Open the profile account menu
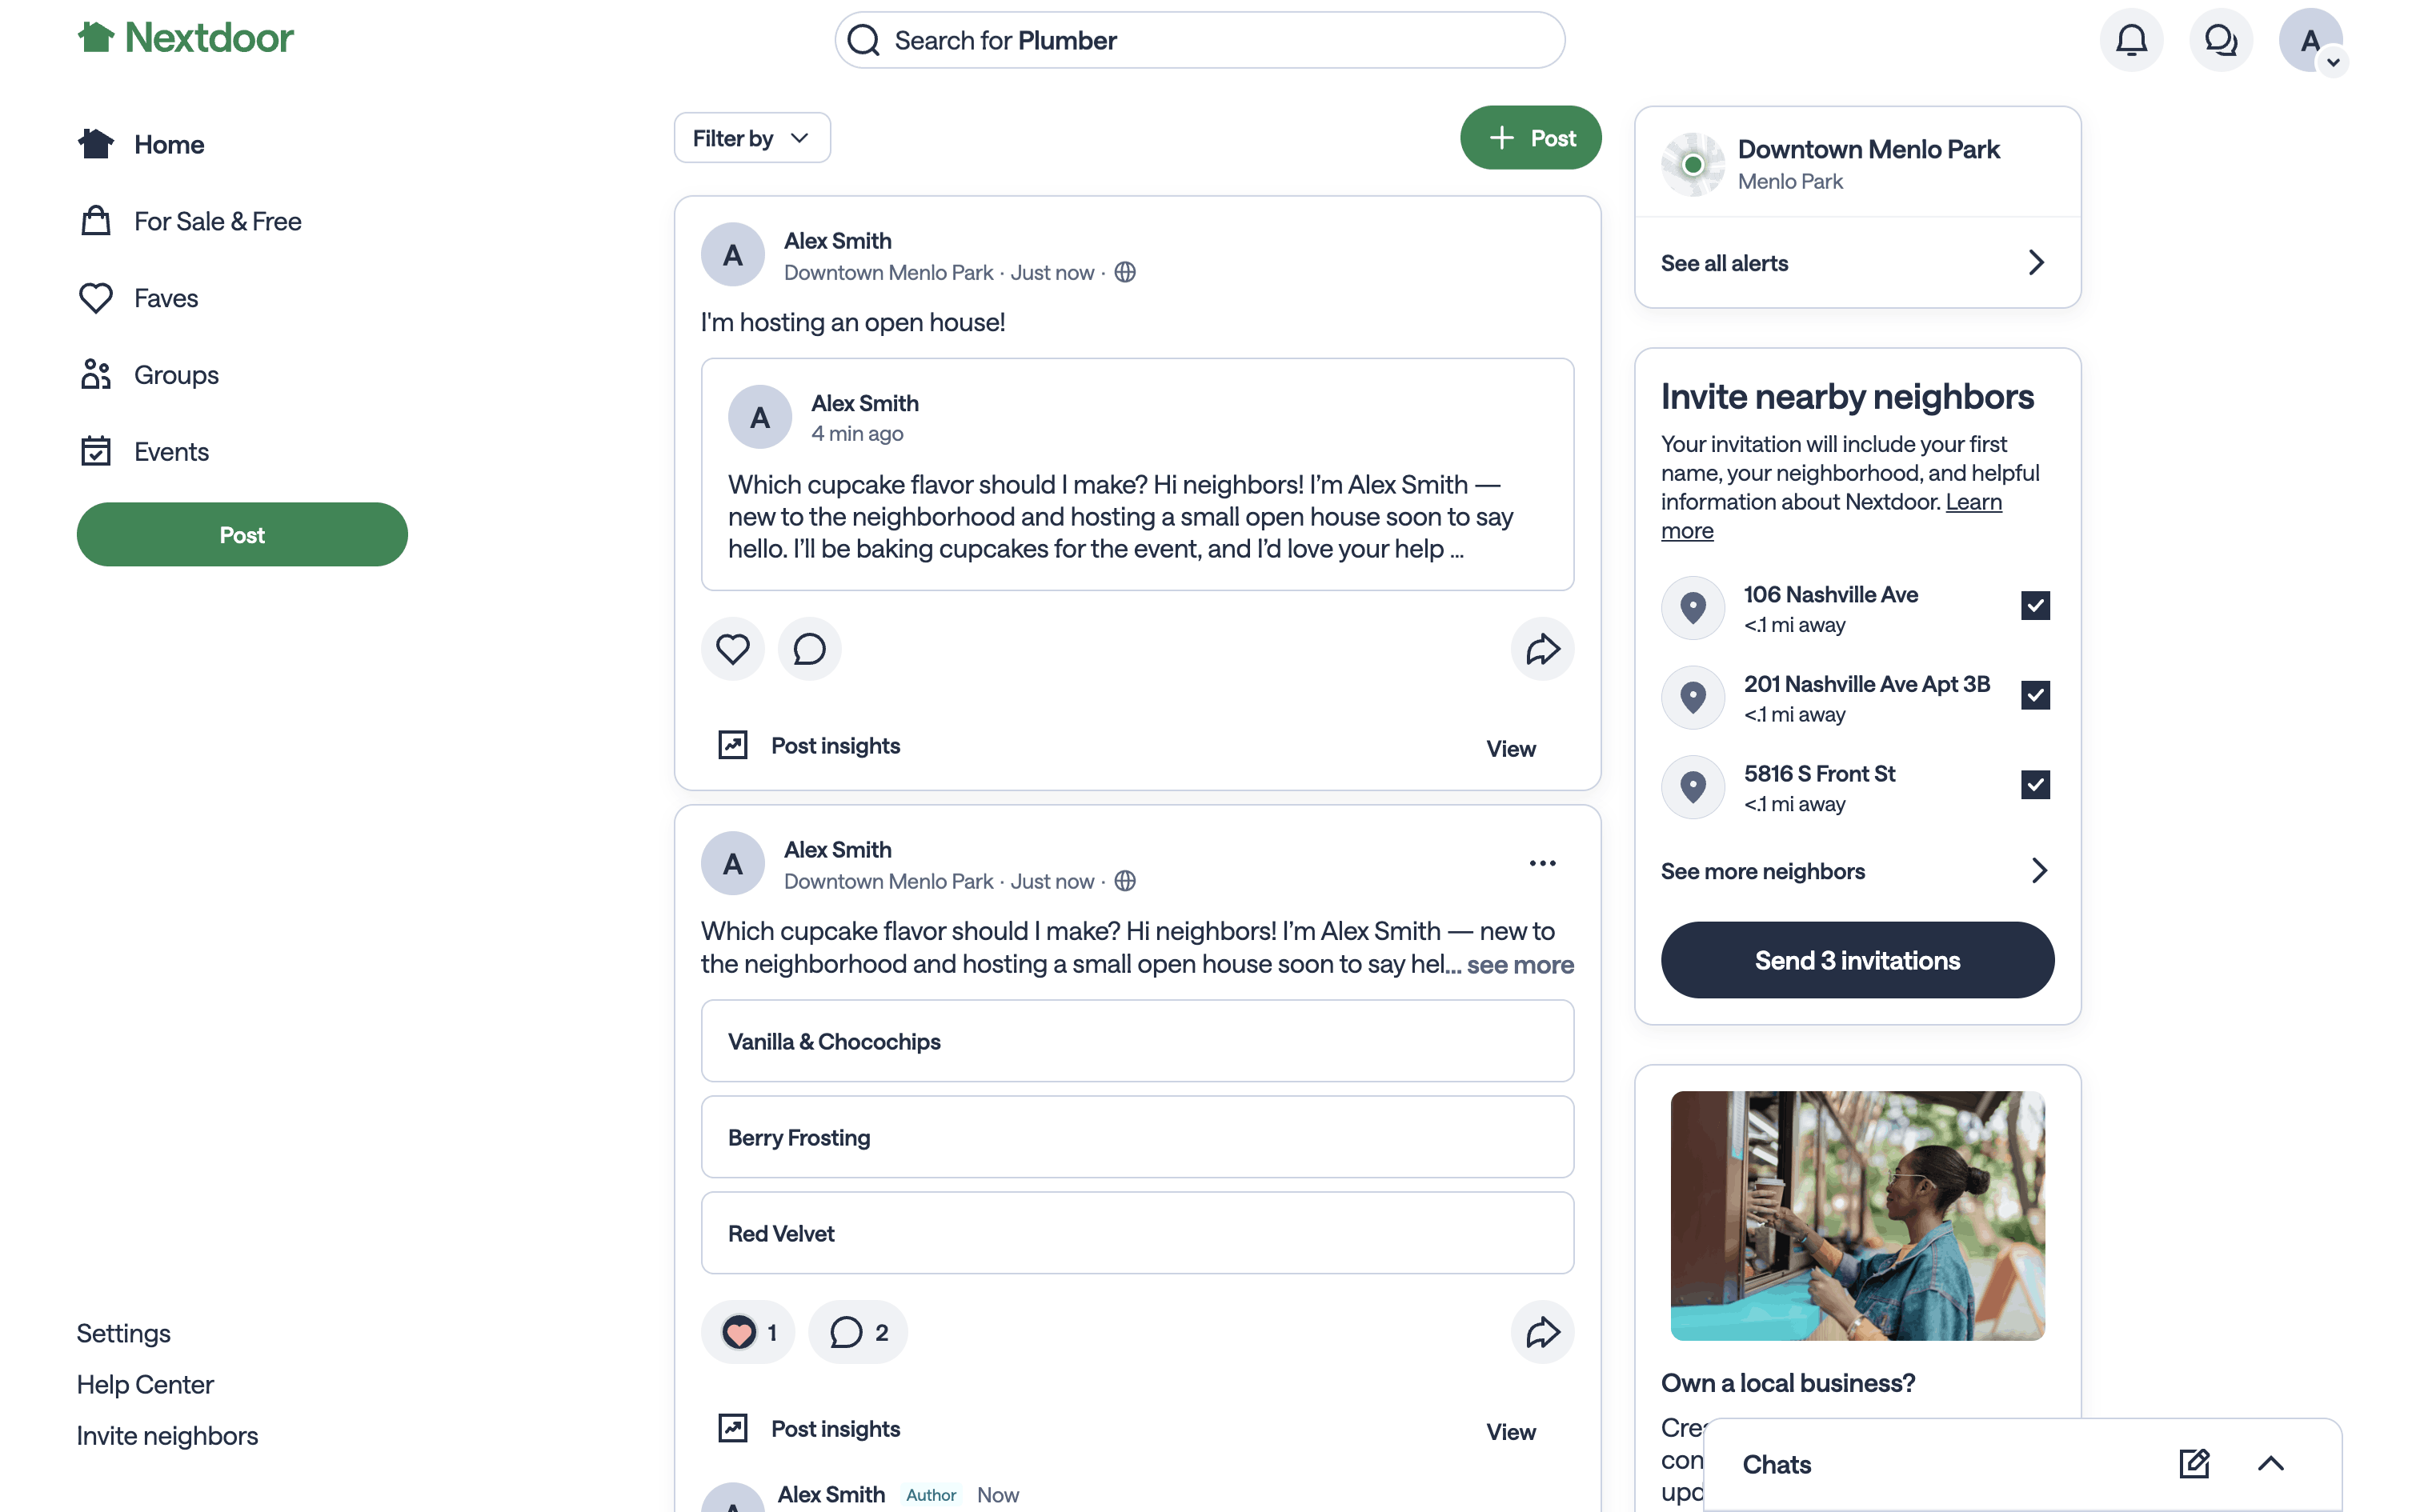This screenshot has height=1512, width=2420. [2310, 40]
